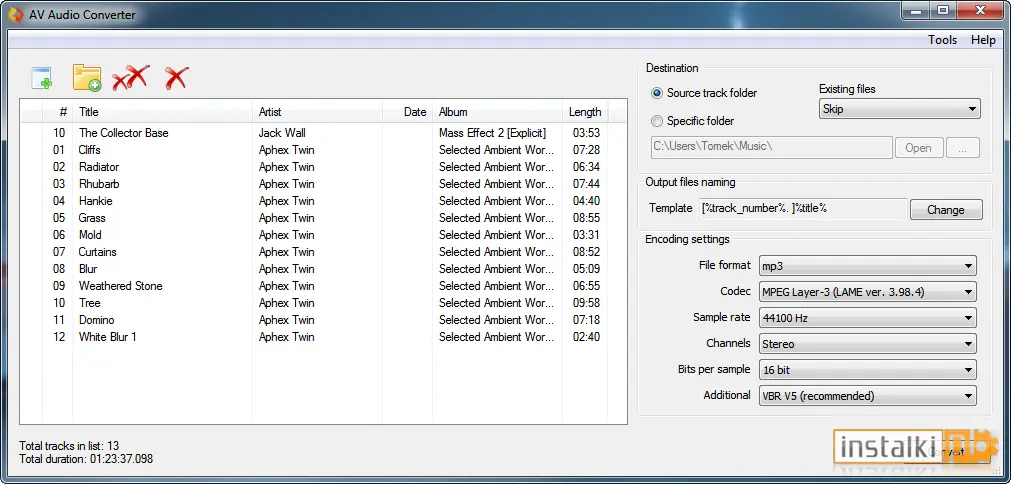Click the length 03:53
1011x484 pixels.
tap(586, 133)
